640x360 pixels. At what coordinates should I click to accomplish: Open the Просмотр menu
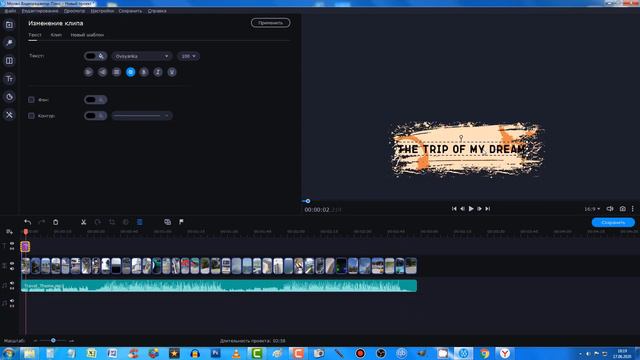74,11
